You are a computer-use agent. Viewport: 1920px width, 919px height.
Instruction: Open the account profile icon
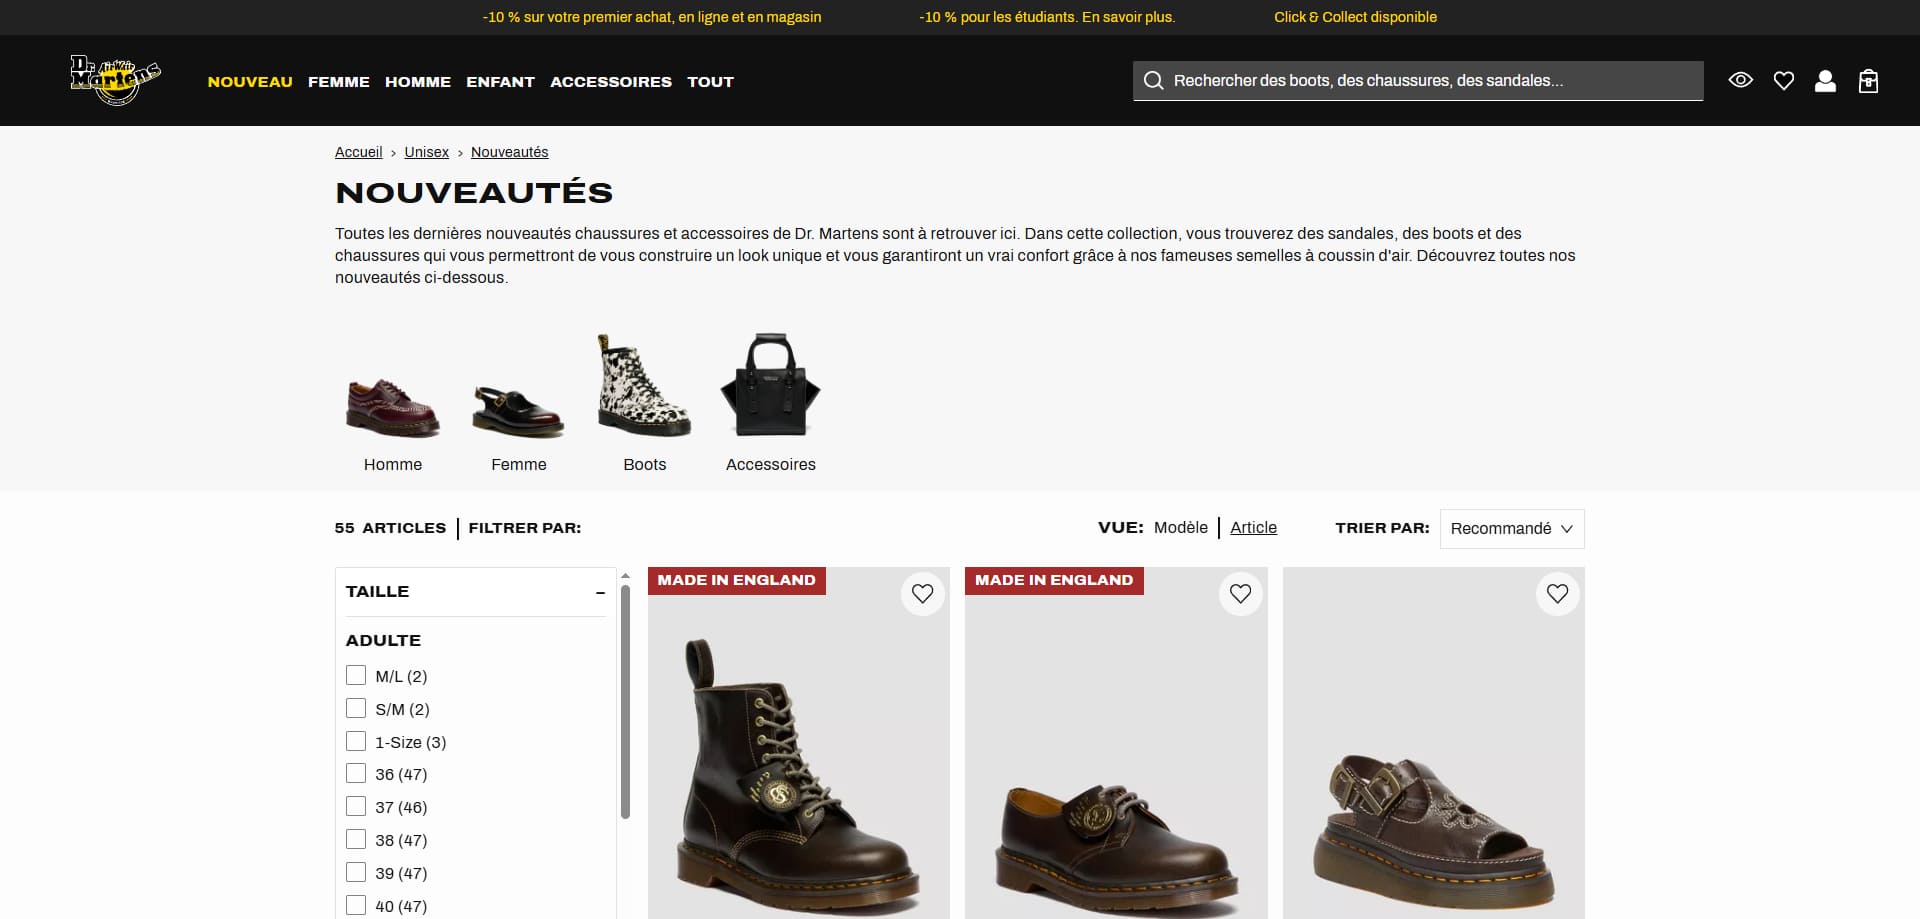1825,81
